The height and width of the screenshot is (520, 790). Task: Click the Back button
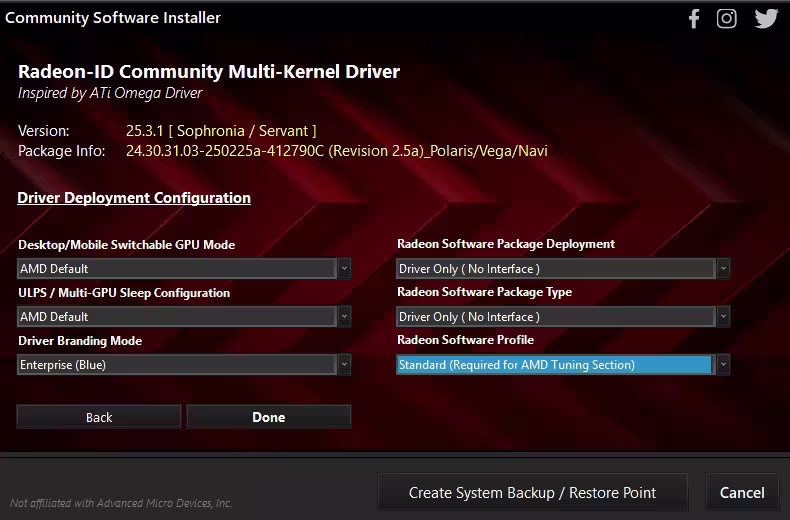click(99, 417)
